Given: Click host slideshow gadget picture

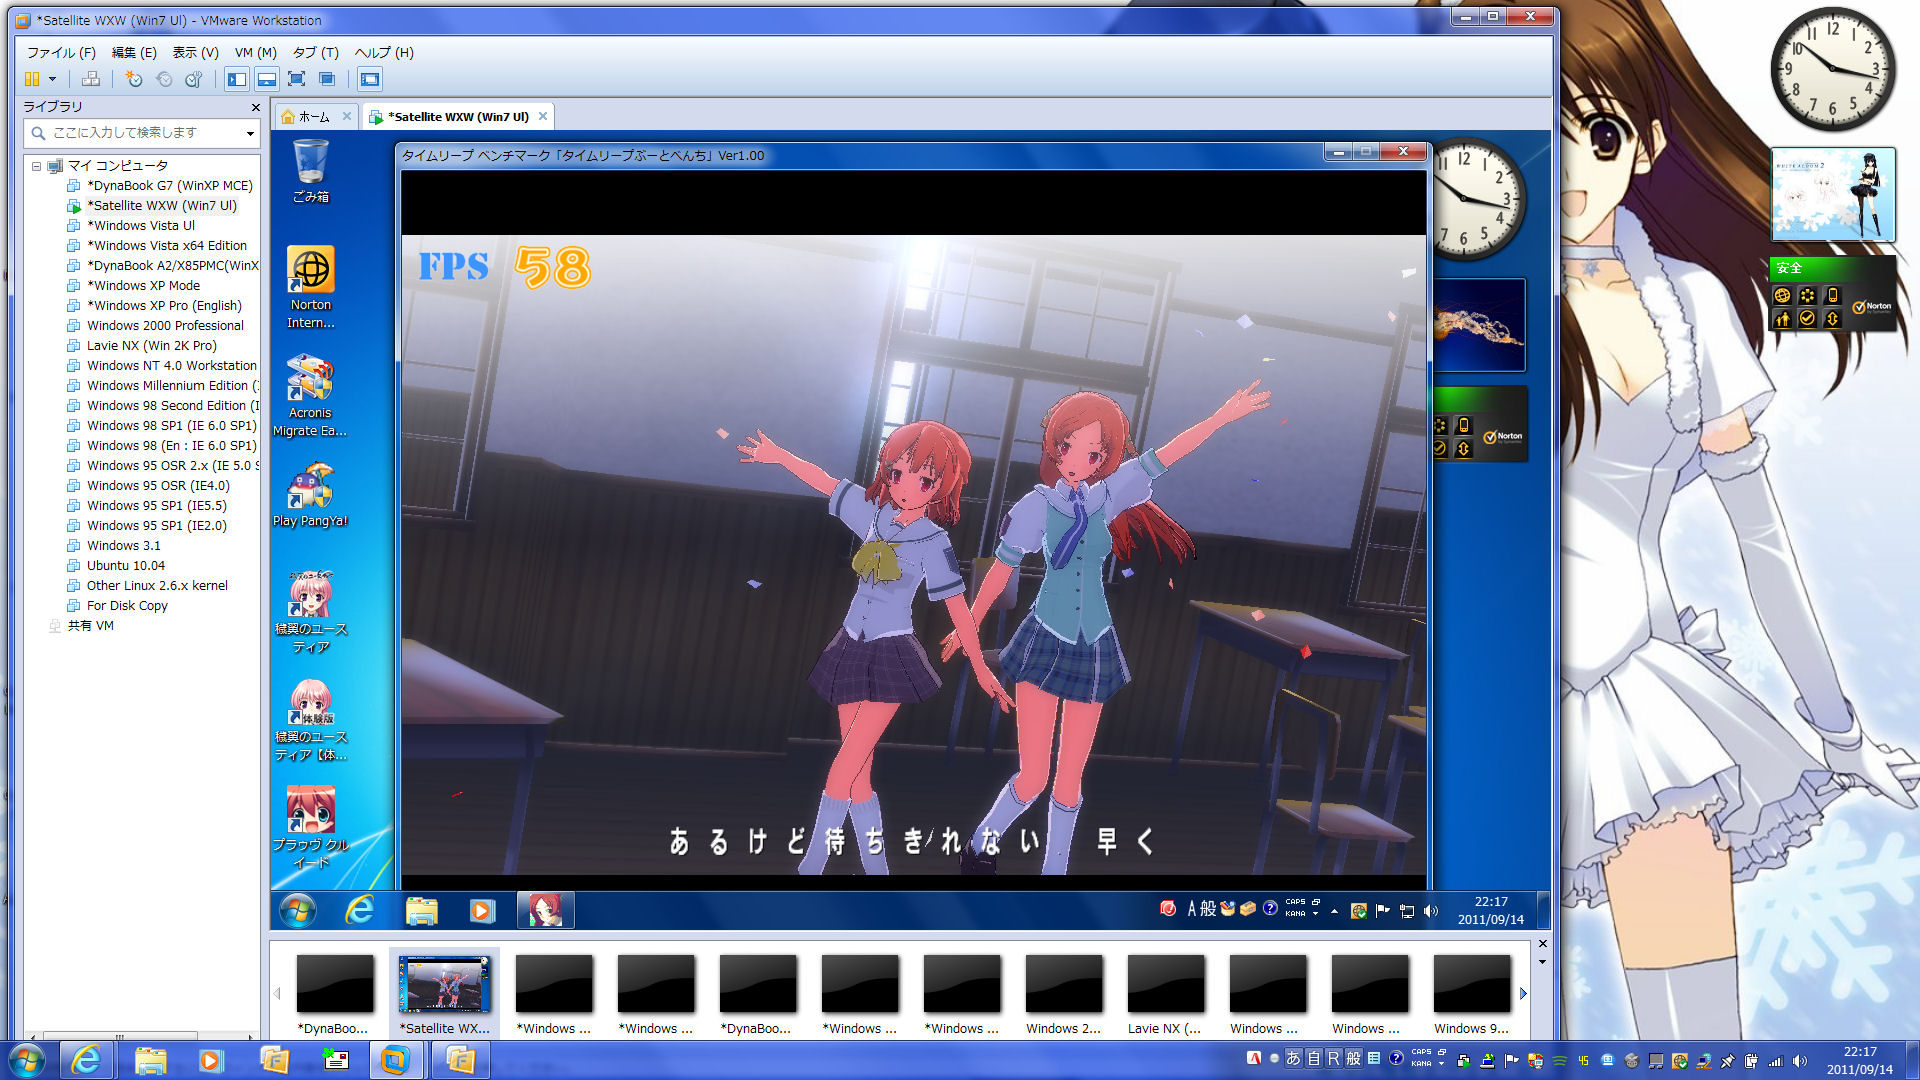Looking at the screenshot, I should coord(1832,195).
